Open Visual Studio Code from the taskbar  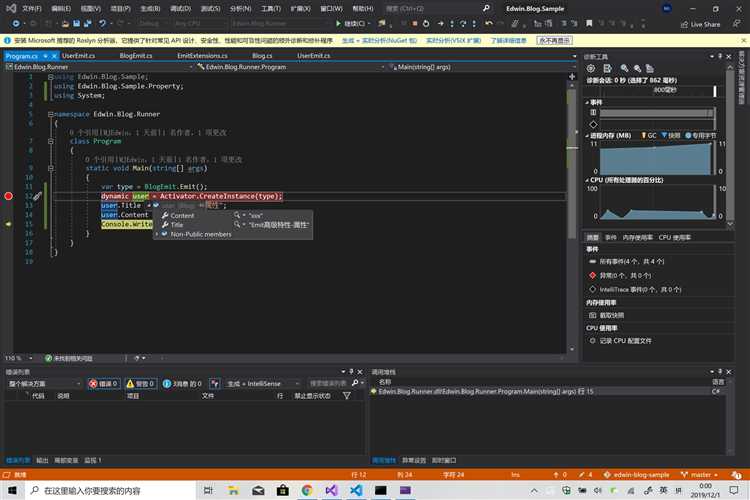coord(356,490)
